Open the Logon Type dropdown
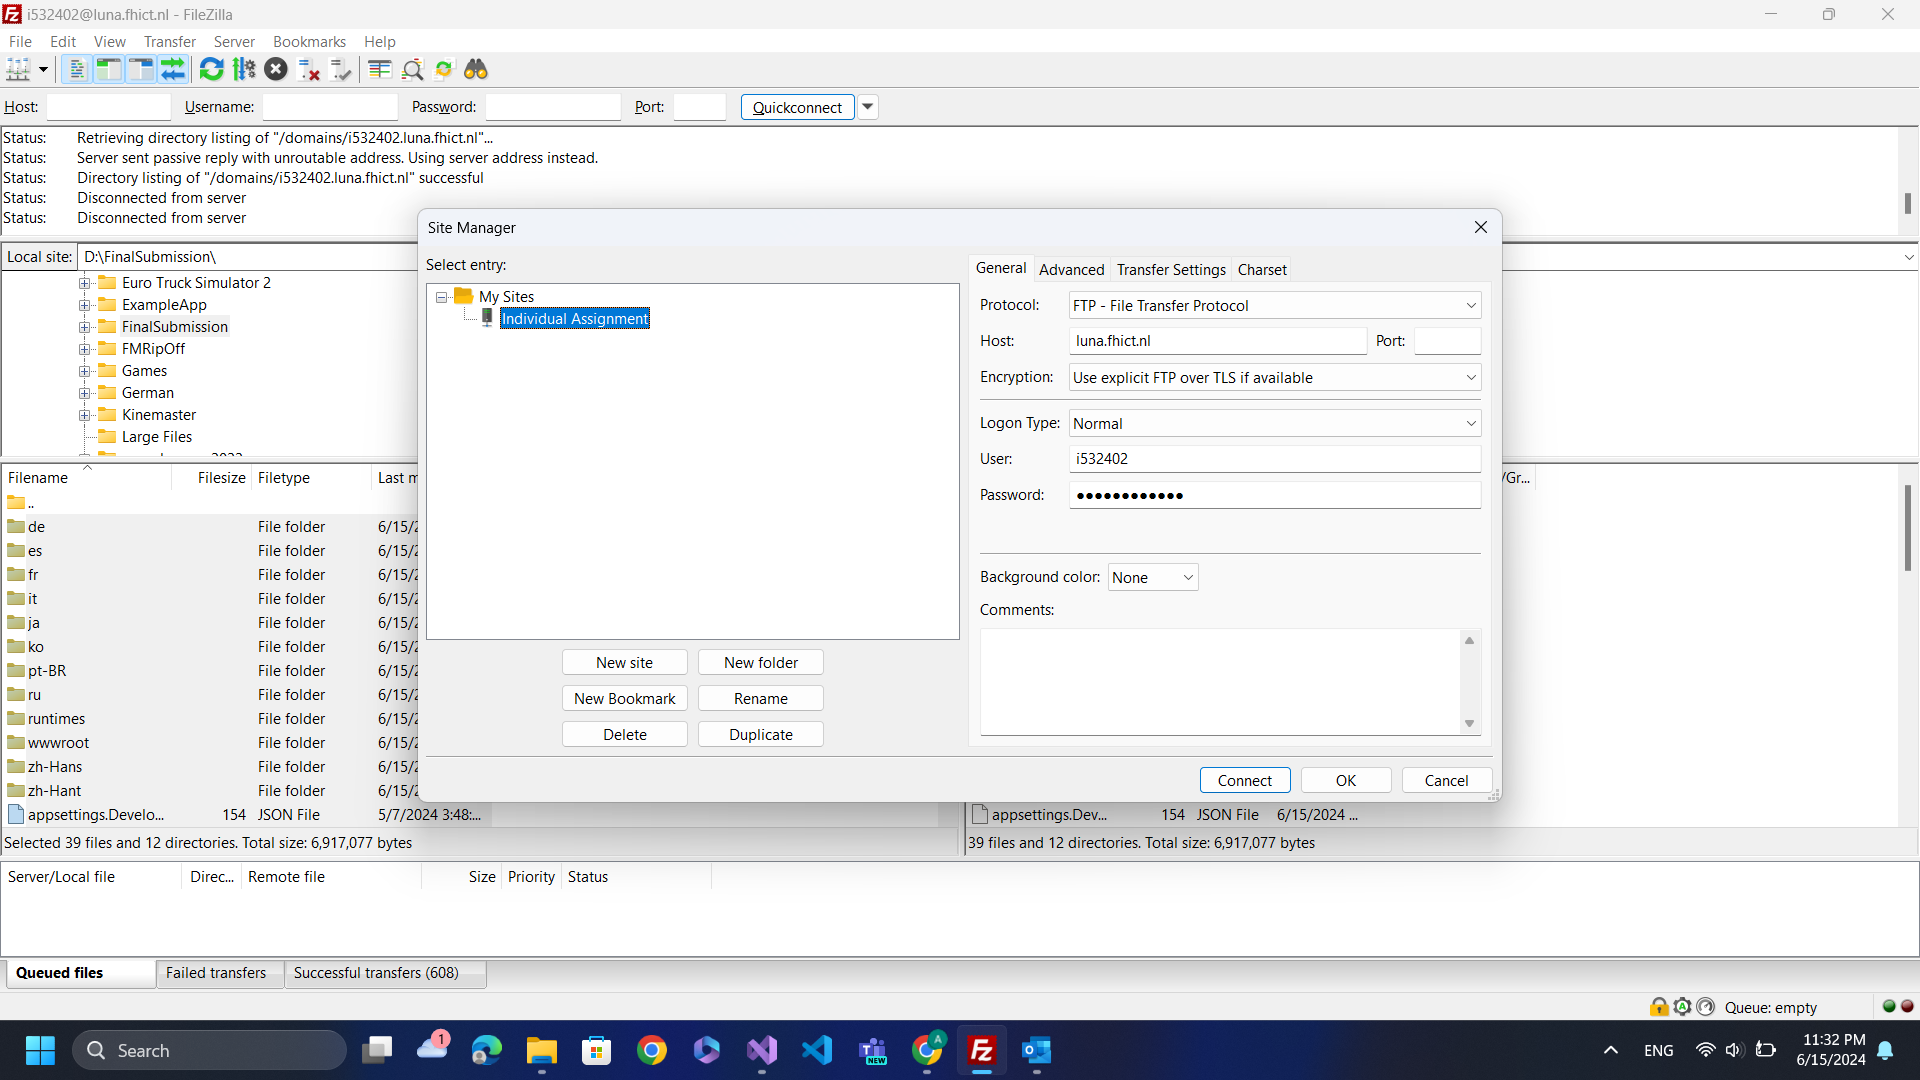Viewport: 1920px width, 1080px height. 1274,424
